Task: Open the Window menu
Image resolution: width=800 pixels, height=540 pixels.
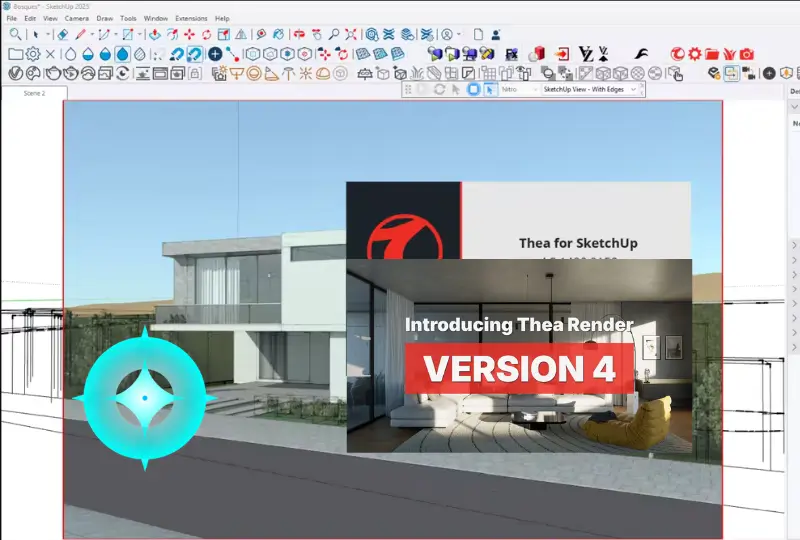Action: coord(156,18)
